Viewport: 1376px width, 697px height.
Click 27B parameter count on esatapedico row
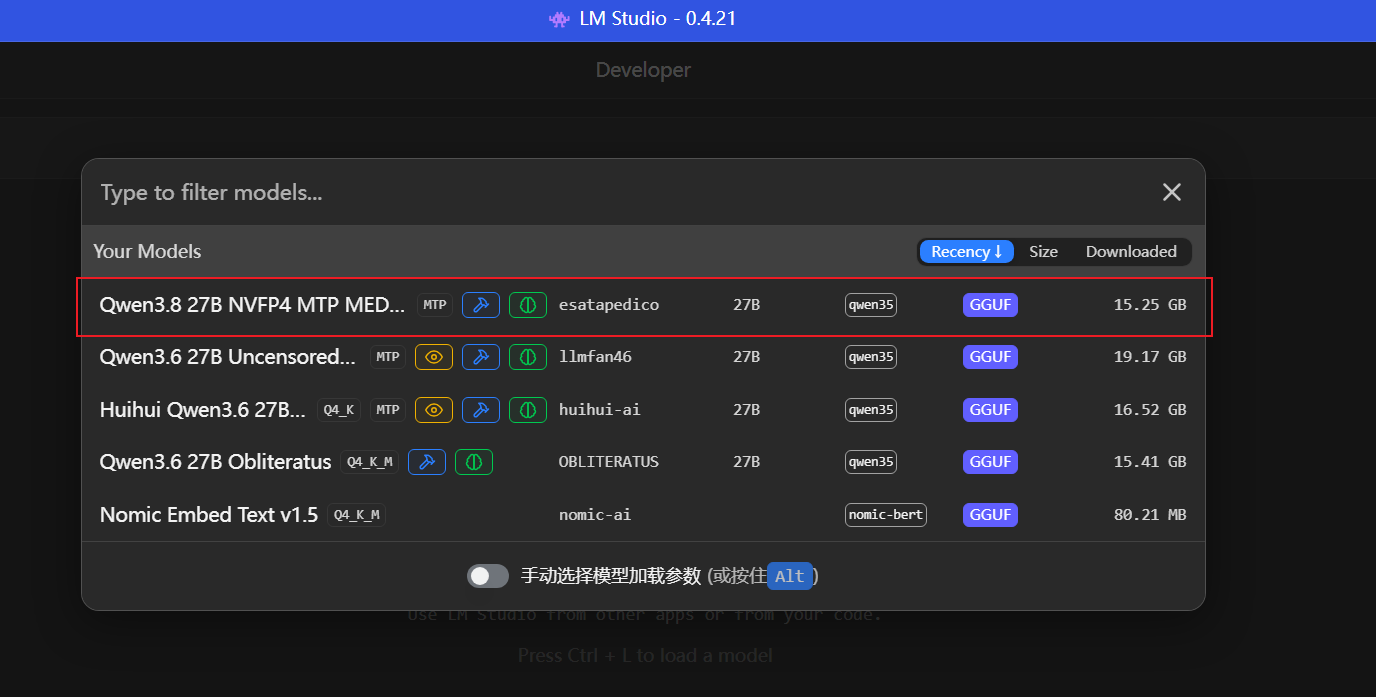coord(746,305)
